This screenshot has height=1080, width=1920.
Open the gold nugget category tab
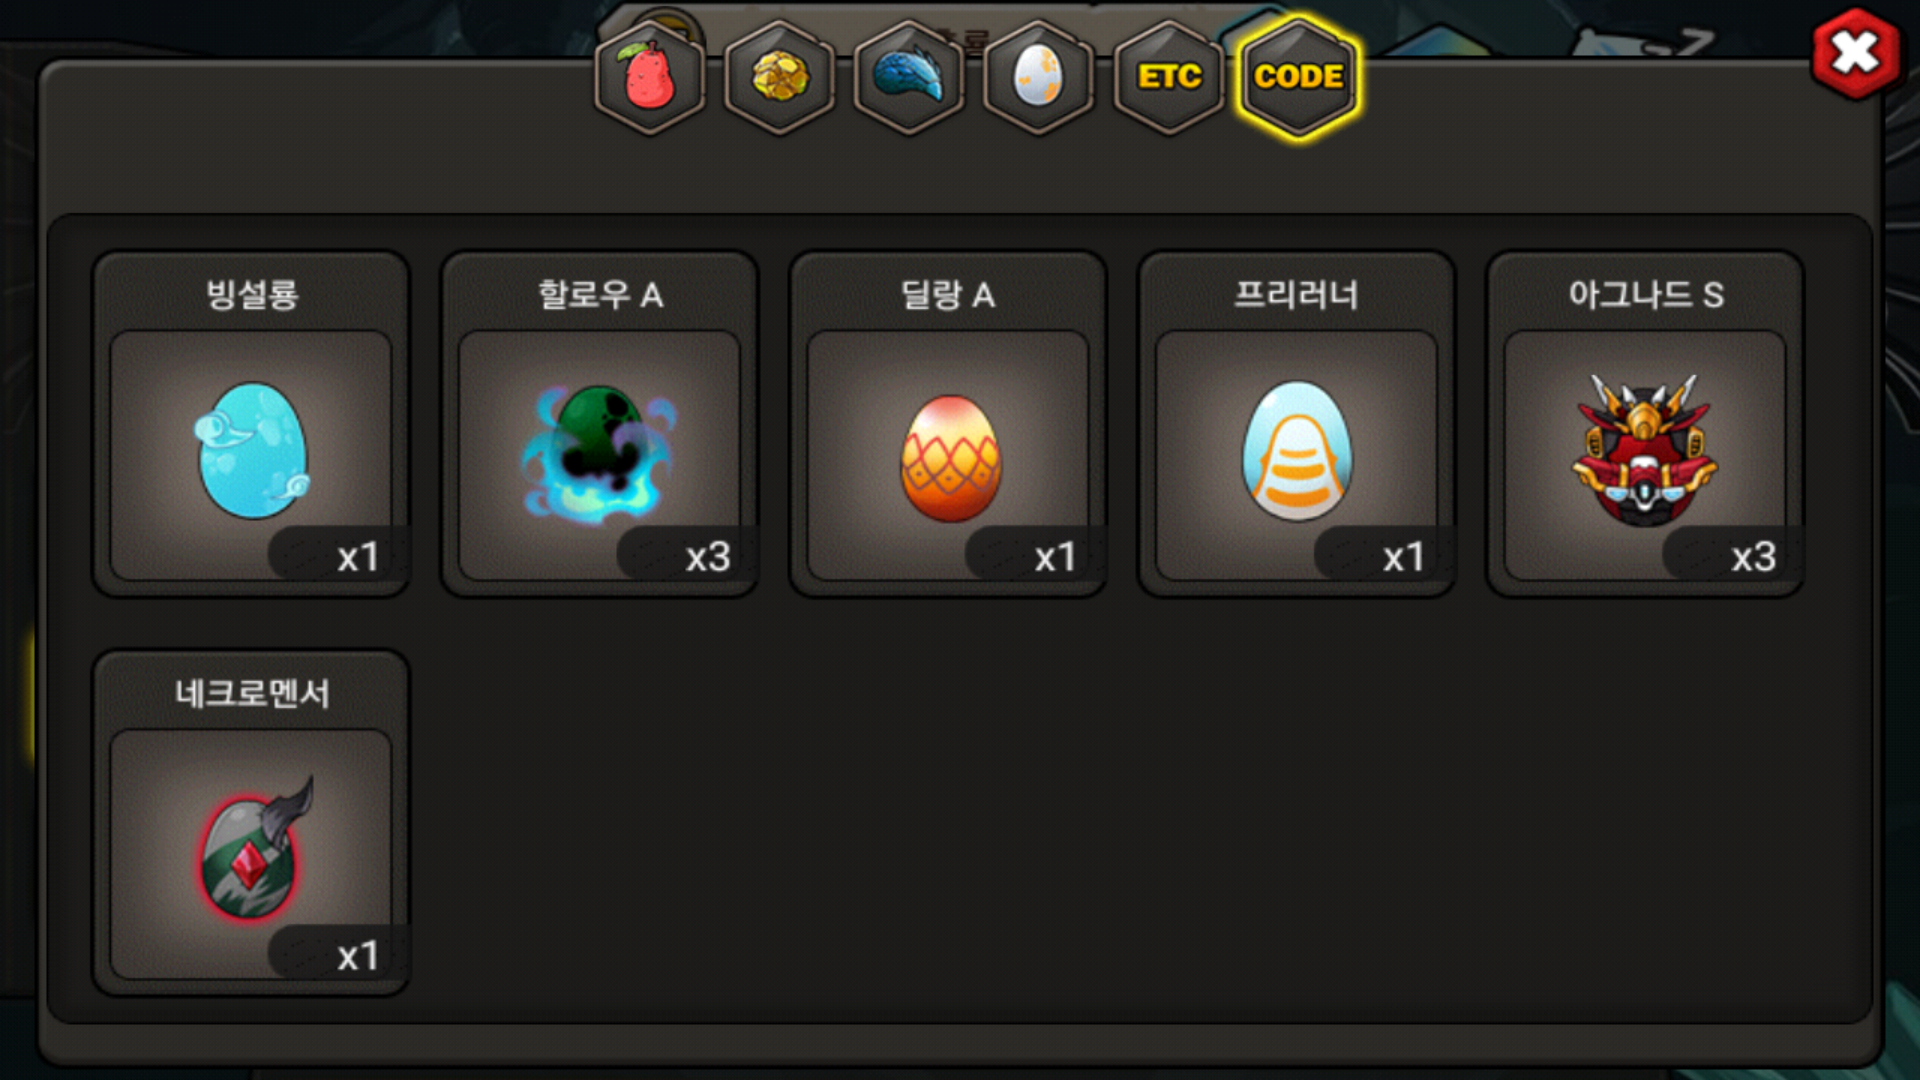point(780,77)
